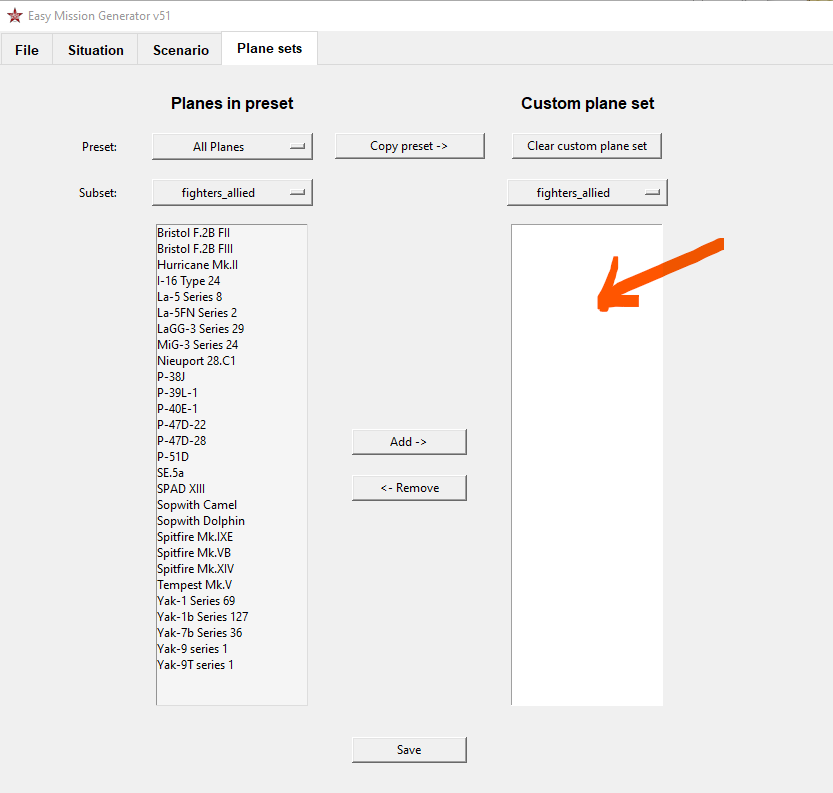Click the <- Remove button
This screenshot has width=833, height=793.
coord(409,488)
